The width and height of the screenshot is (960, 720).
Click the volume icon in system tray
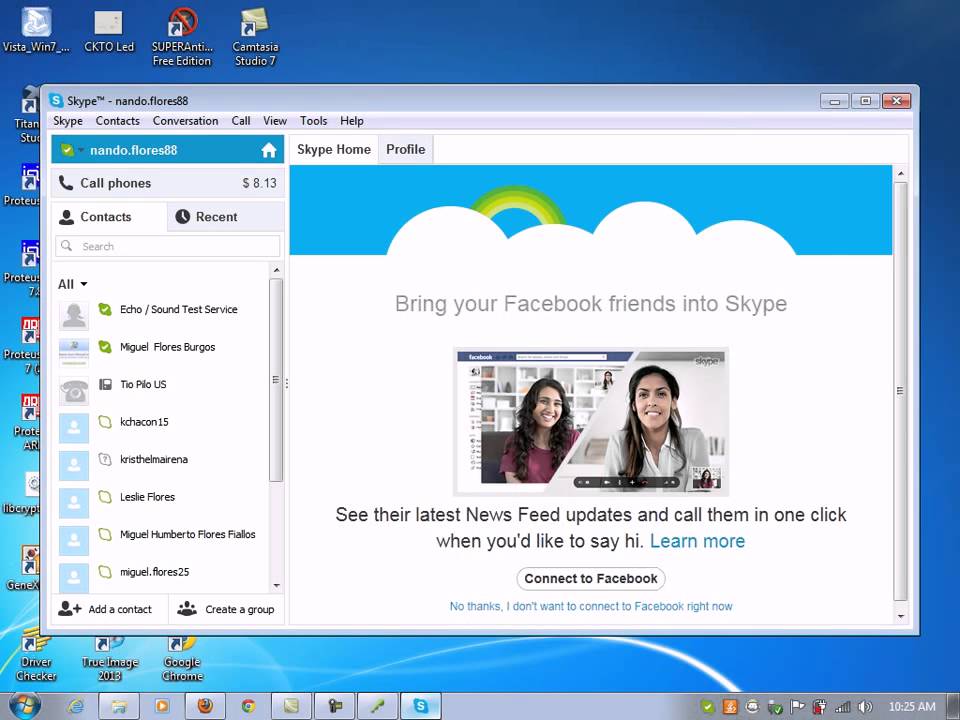(865, 707)
